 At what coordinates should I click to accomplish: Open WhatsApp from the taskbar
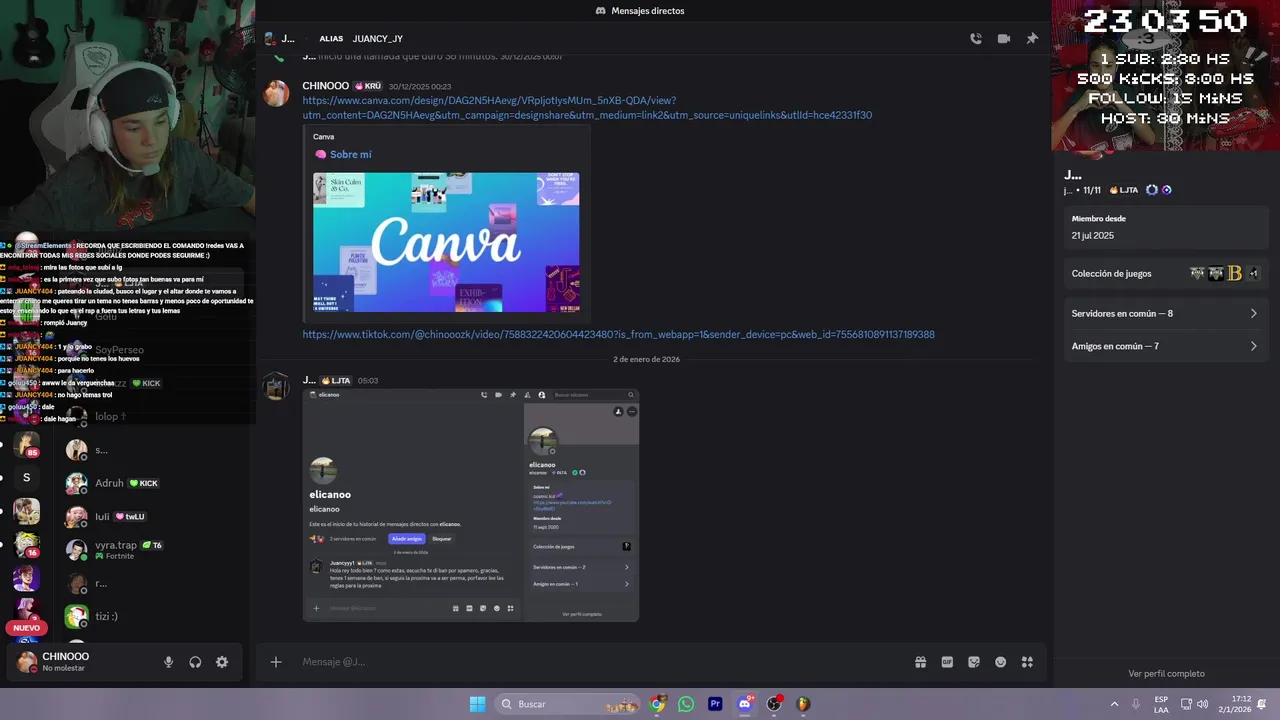pos(686,704)
